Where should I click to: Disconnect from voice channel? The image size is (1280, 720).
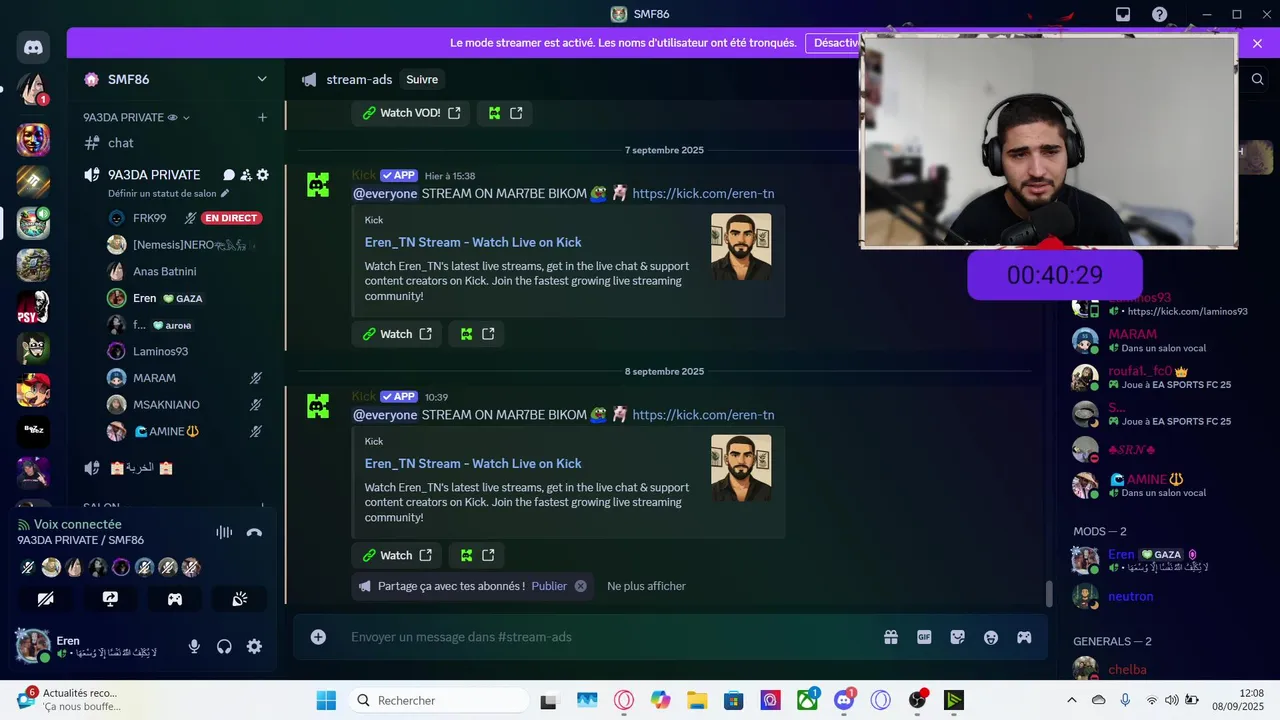point(254,533)
